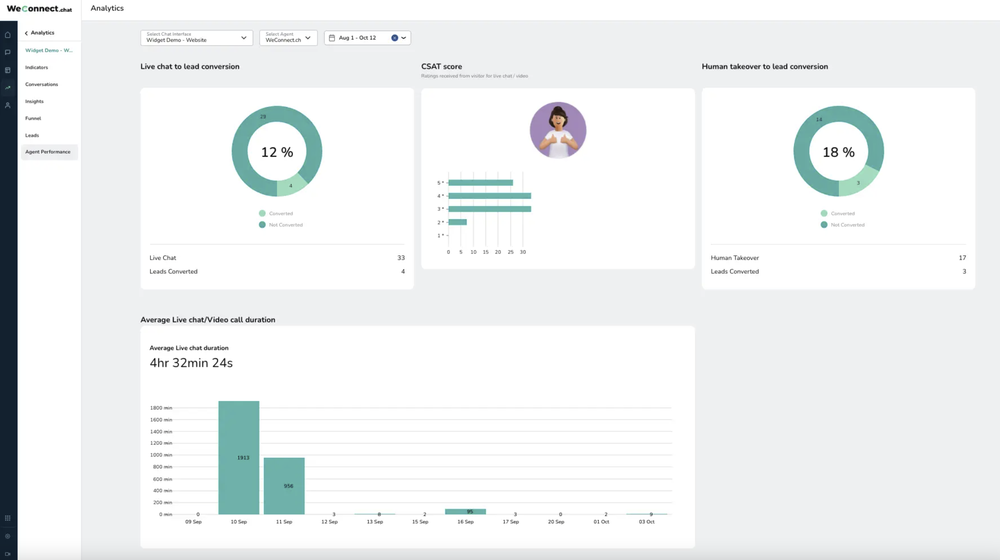
Task: Expand the Aug 1 - Oct 12 date range
Action: pyautogui.click(x=403, y=38)
